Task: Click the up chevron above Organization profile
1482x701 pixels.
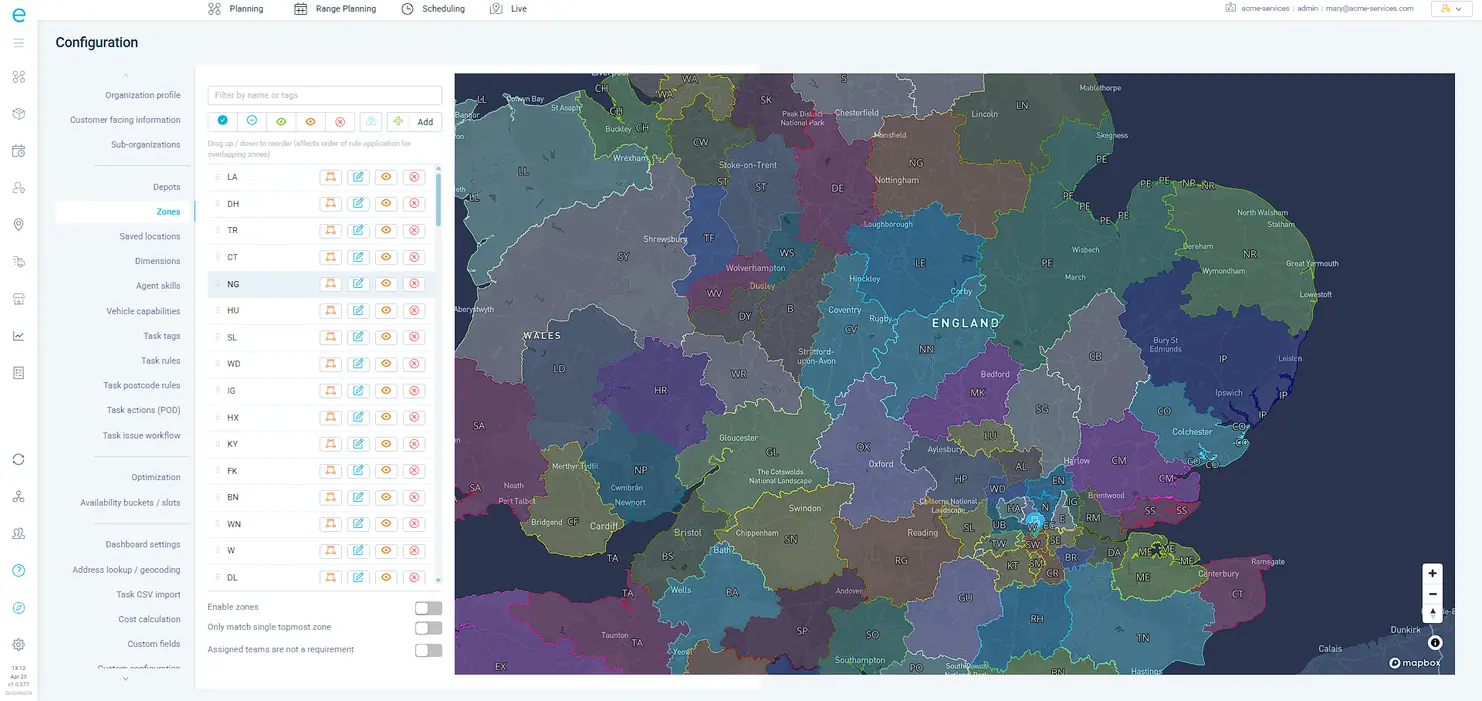Action: [126, 76]
